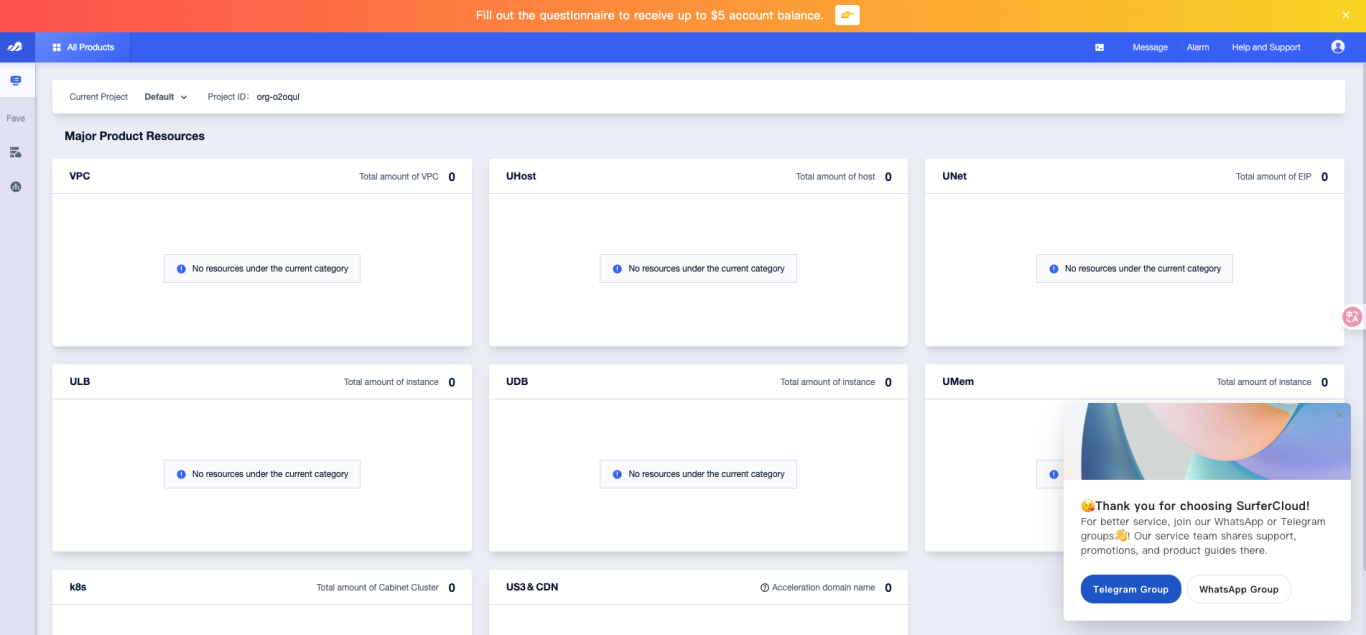Open the UHost card title
Screen dimensions: 1366x635
521,176
